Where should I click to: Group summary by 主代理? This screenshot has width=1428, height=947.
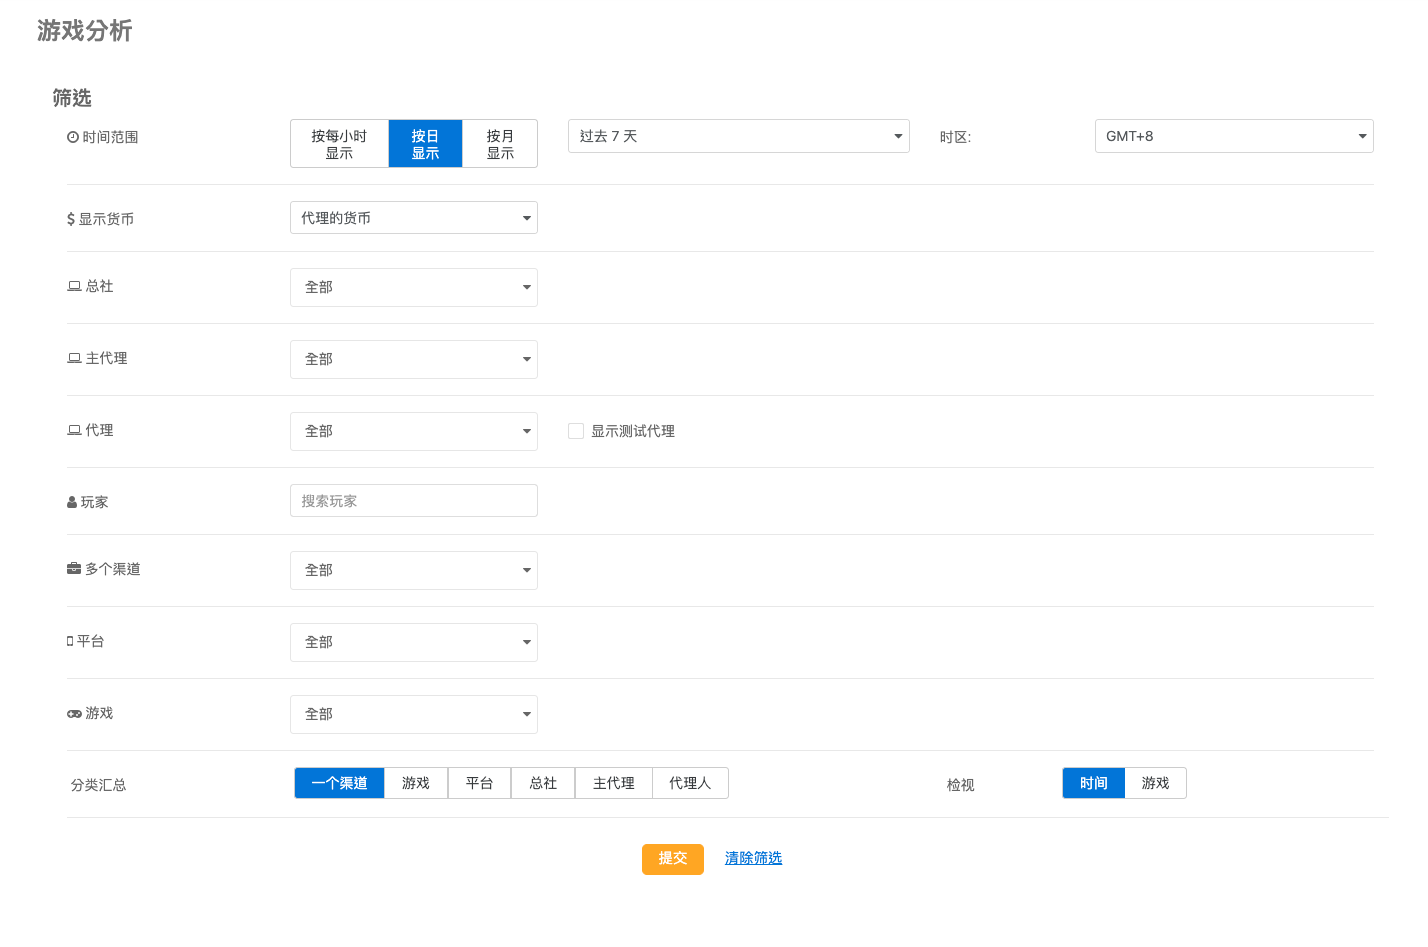tap(613, 783)
